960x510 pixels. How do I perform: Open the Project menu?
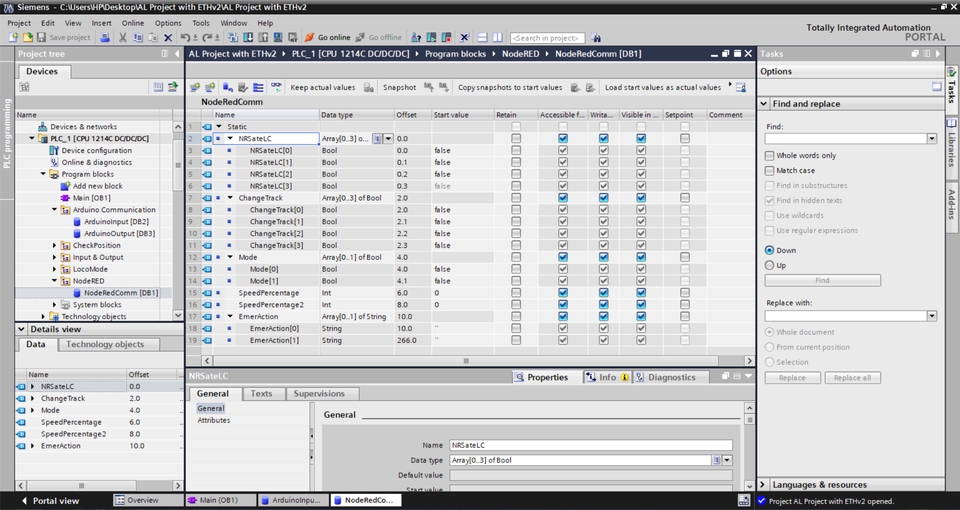19,23
